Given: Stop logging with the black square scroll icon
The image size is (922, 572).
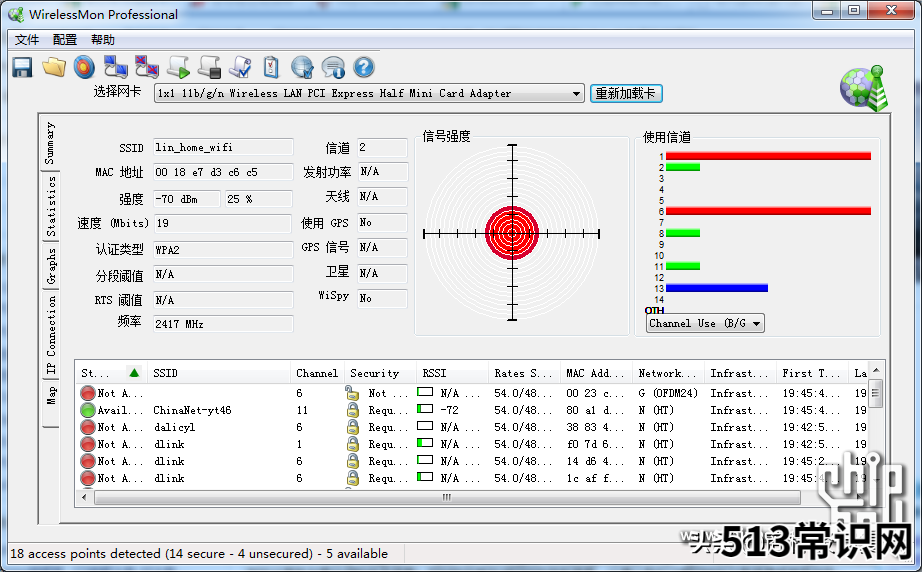Looking at the screenshot, I should coord(209,67).
